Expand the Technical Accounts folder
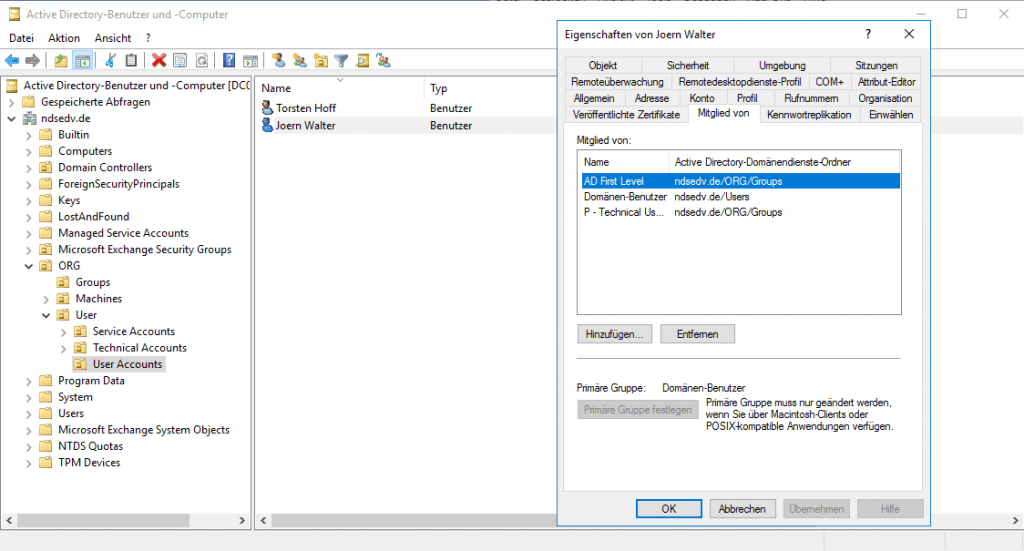 [x=63, y=348]
